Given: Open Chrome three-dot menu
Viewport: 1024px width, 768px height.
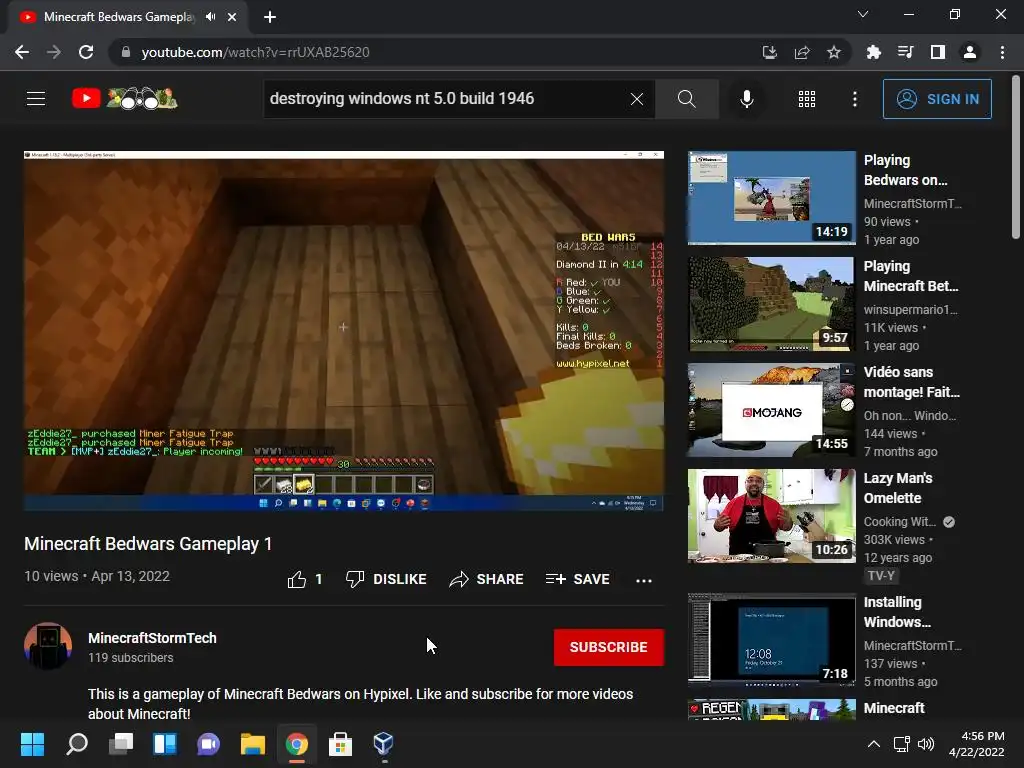Looking at the screenshot, I should click(1002, 52).
